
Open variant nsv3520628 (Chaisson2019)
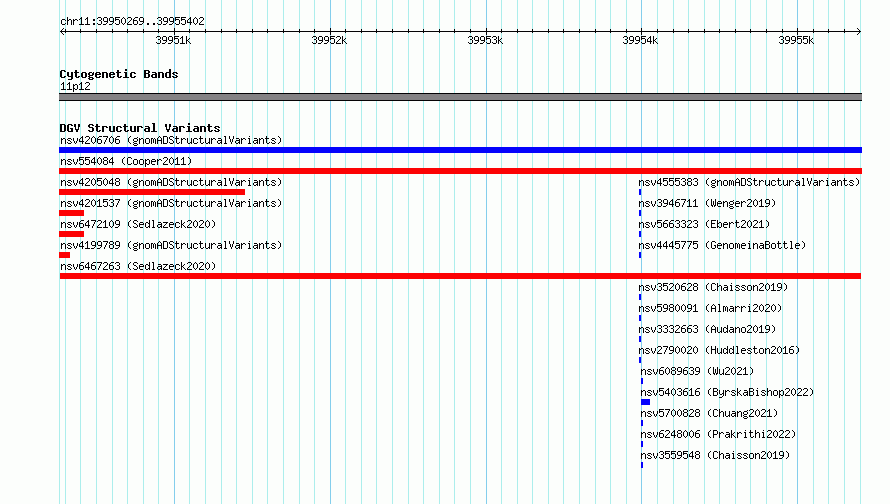(x=713, y=287)
